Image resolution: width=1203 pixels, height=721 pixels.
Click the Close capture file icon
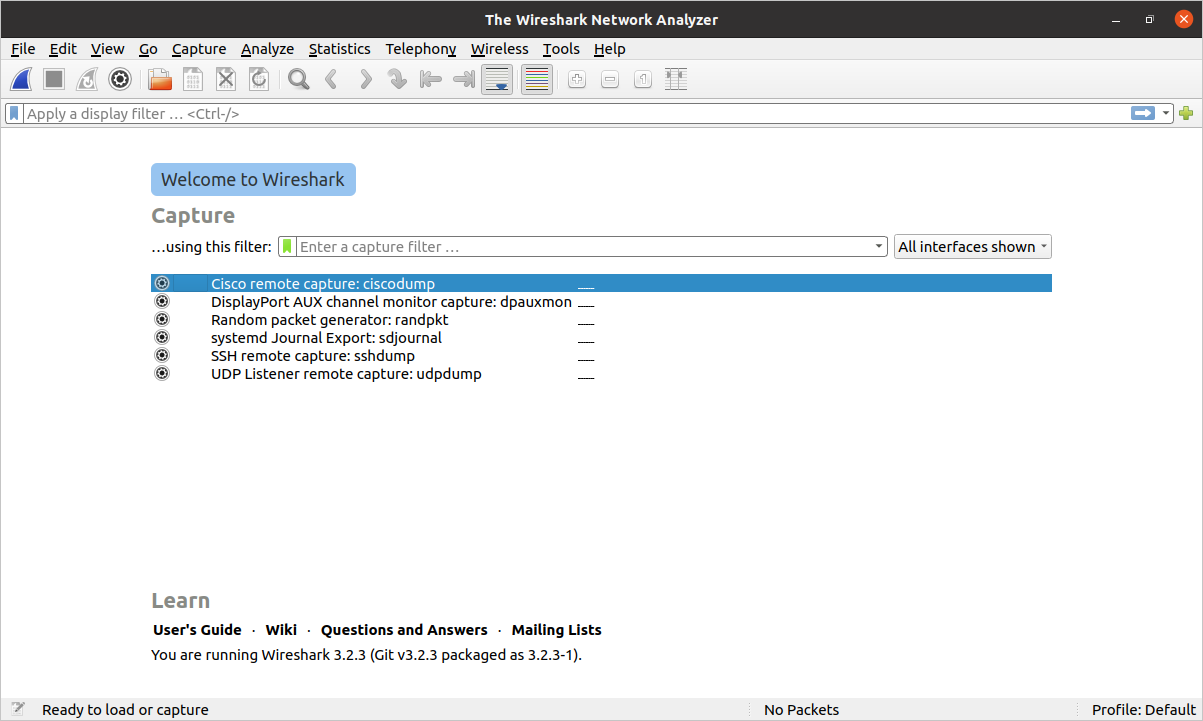click(226, 79)
